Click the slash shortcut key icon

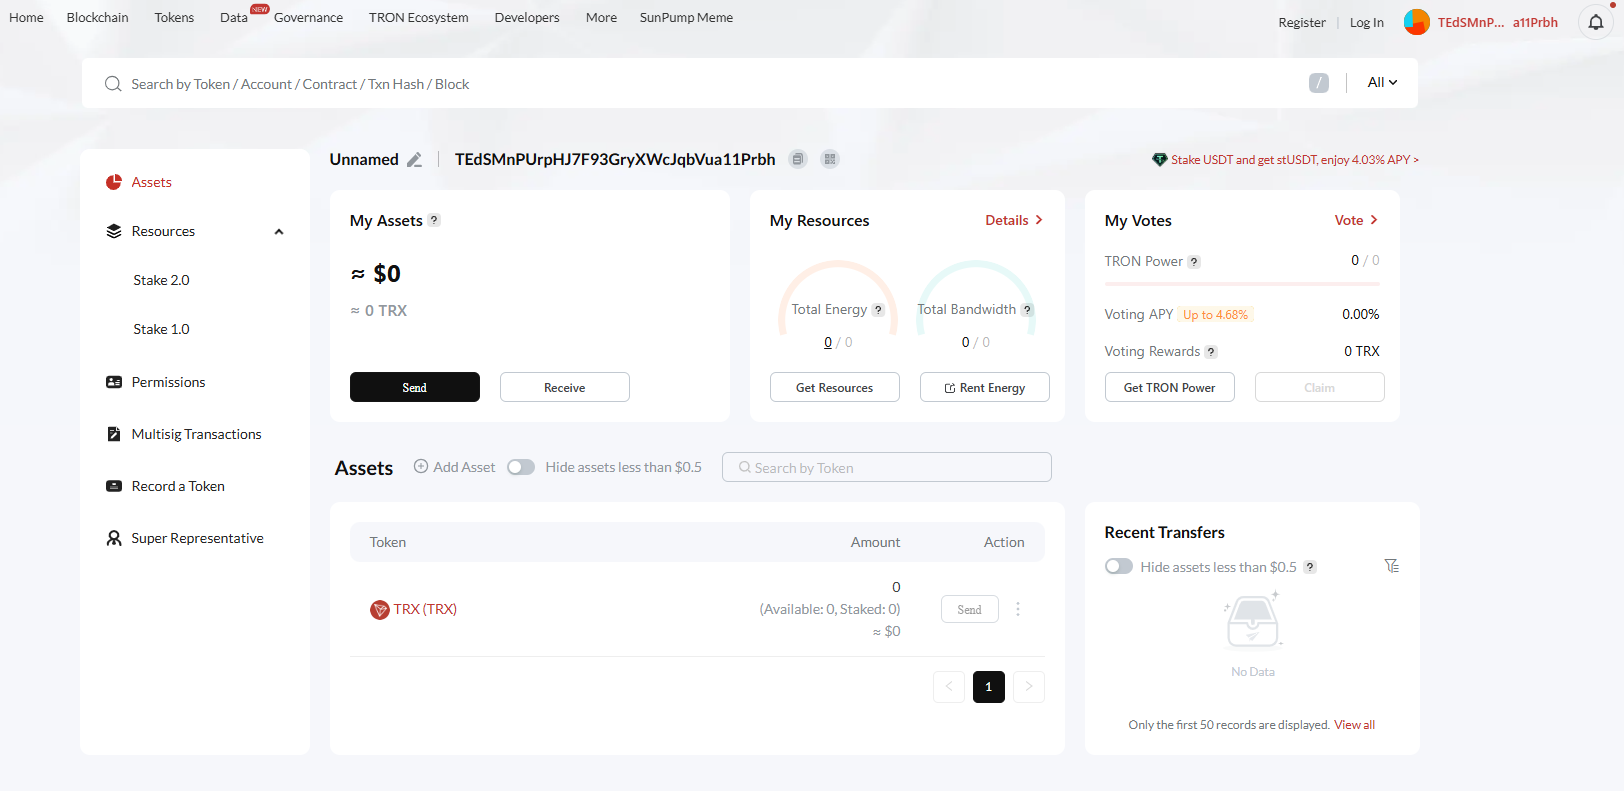coord(1319,83)
